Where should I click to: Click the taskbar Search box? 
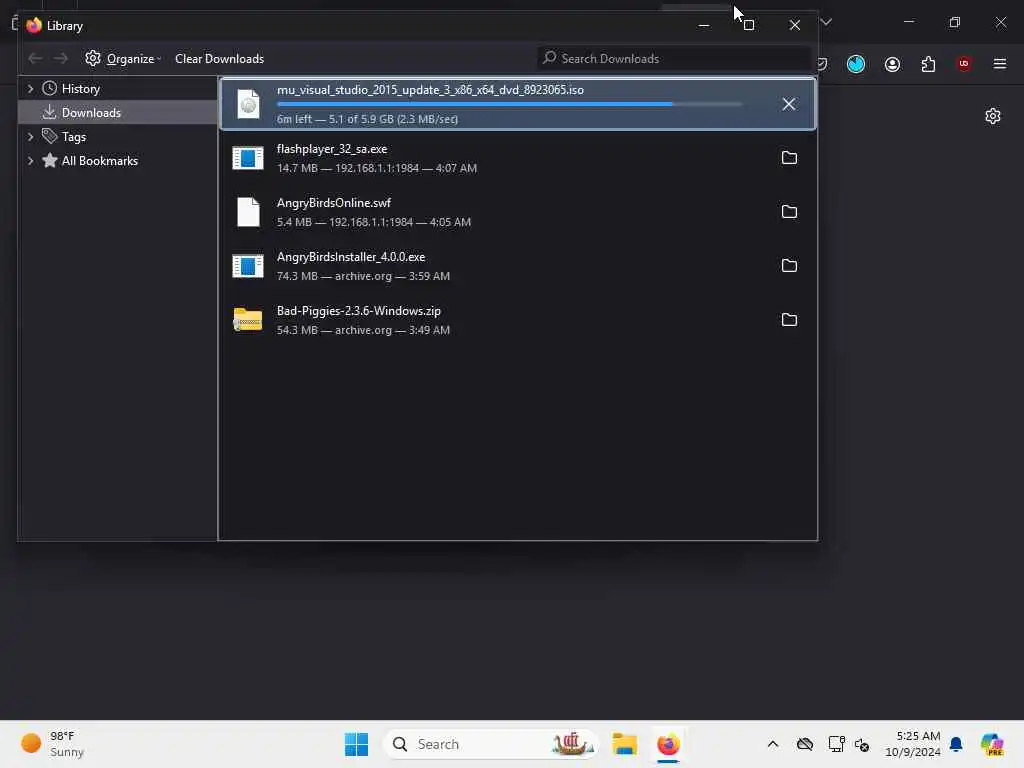pyautogui.click(x=491, y=744)
